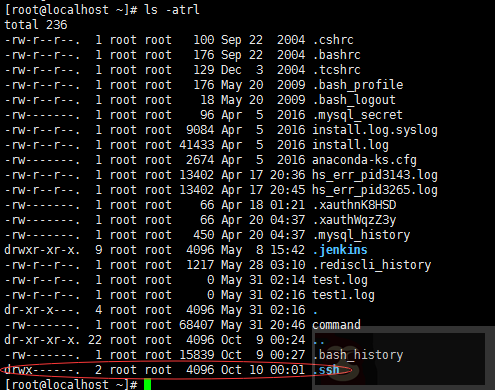Select the hs_err_pid3143.log file name

tap(375, 175)
